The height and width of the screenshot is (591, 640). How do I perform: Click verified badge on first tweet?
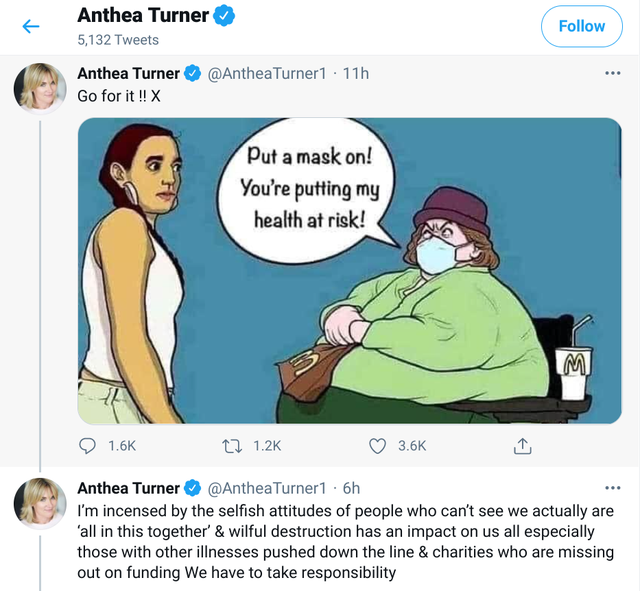[194, 73]
